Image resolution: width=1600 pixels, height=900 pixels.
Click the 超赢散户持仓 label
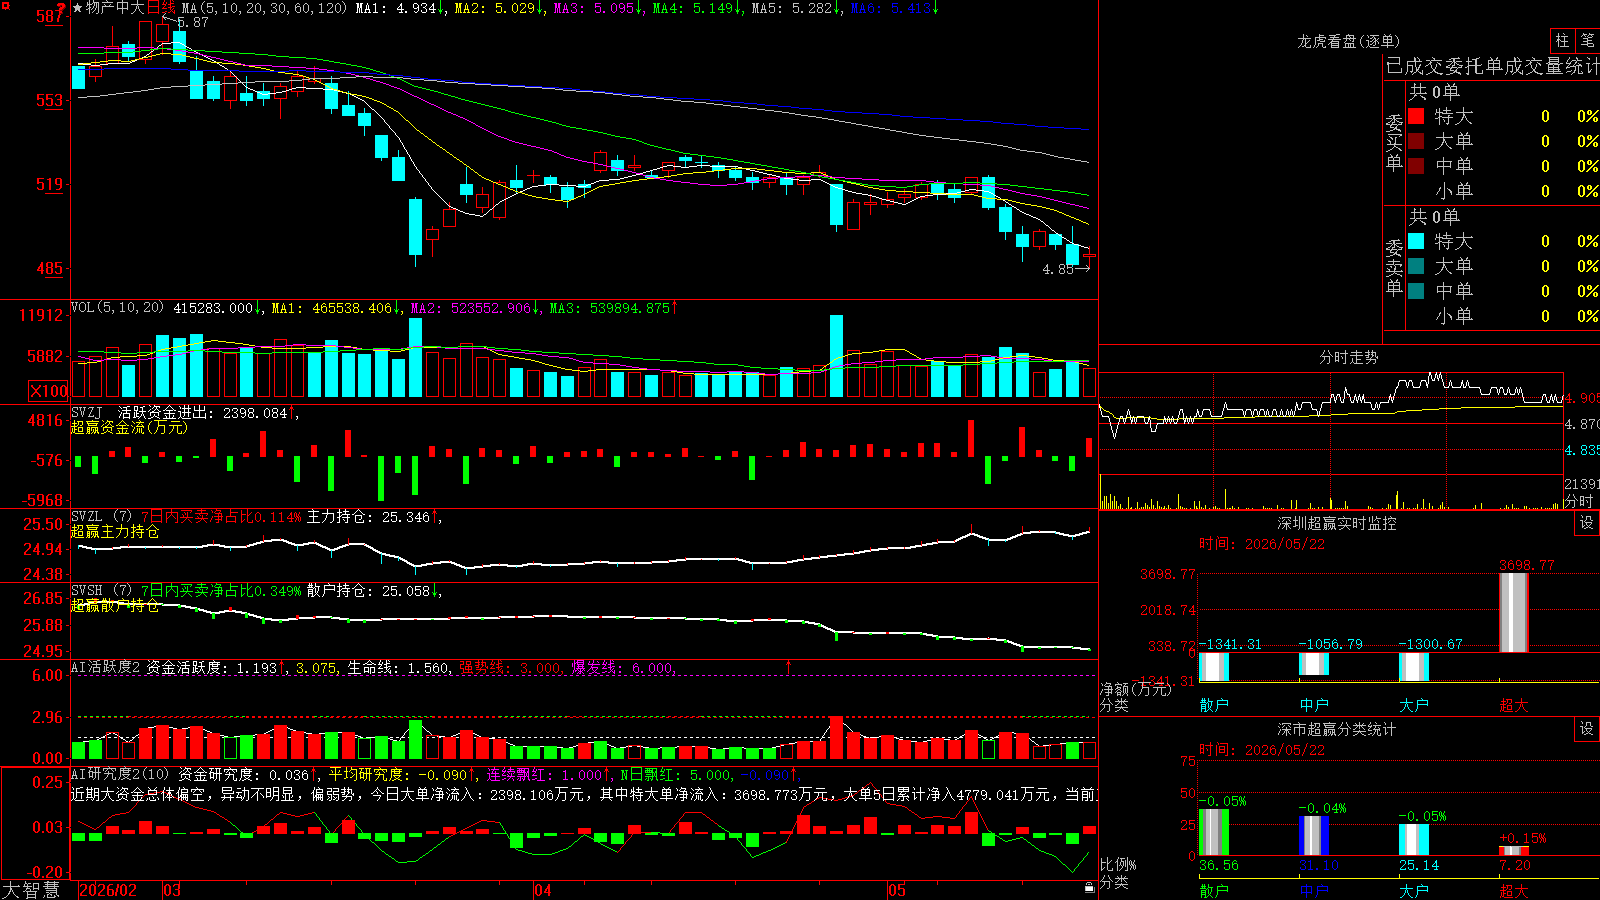[115, 605]
